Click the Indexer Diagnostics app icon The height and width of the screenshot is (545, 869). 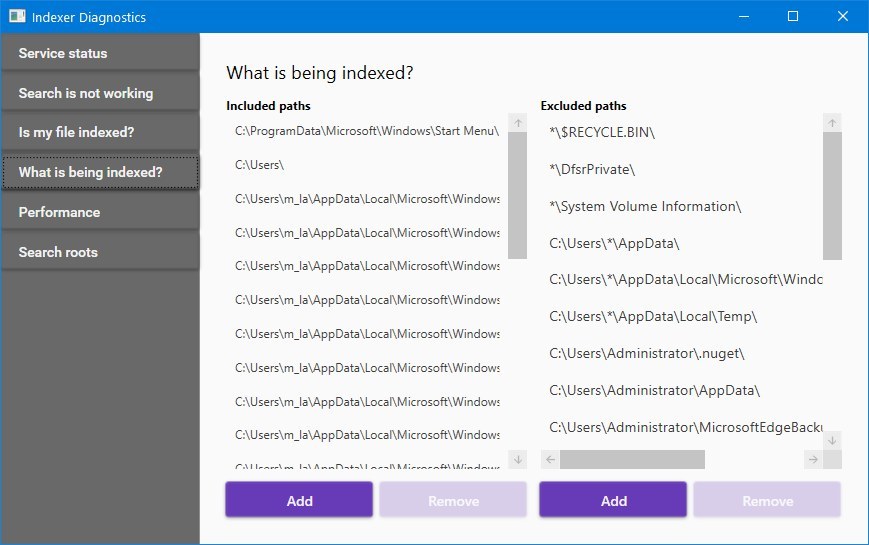coord(17,16)
